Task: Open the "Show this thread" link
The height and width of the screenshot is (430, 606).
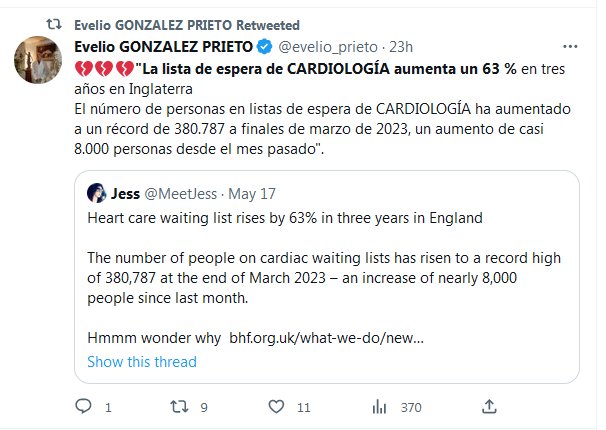Action: coord(142,361)
